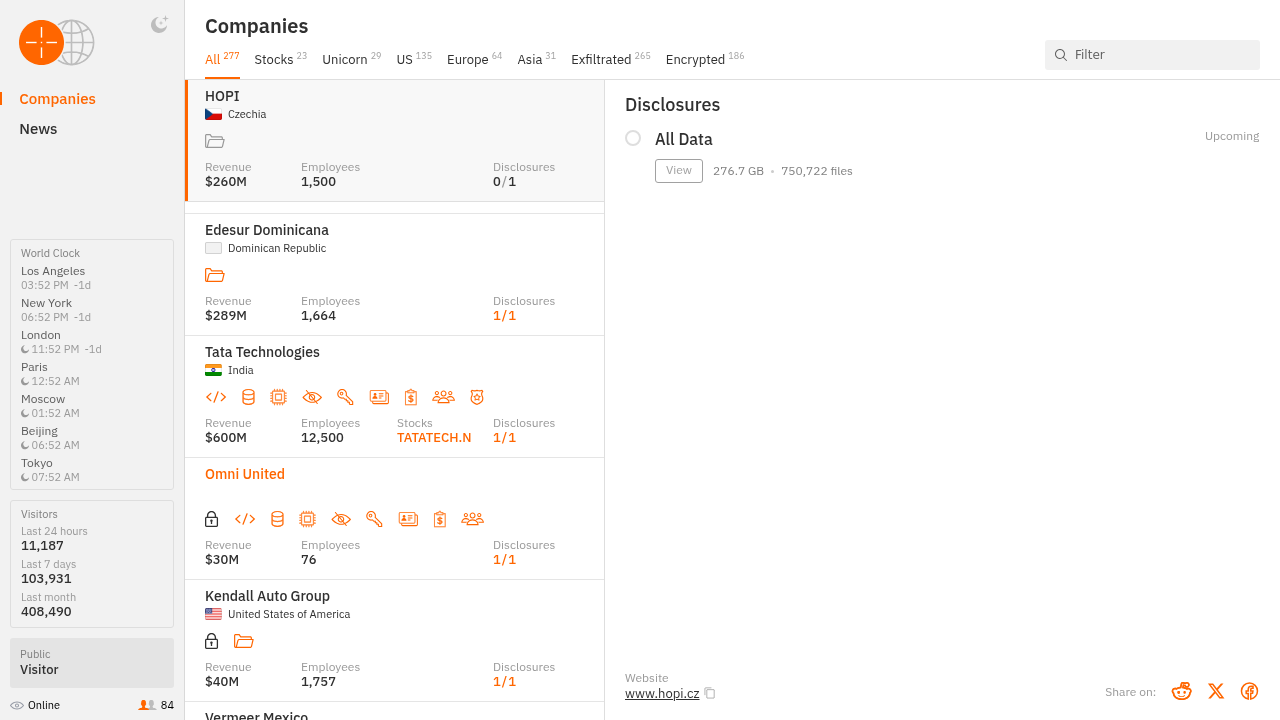Viewport: 1280px width, 720px height.
Task: Click the Public Visitor panel
Action: pos(92,663)
